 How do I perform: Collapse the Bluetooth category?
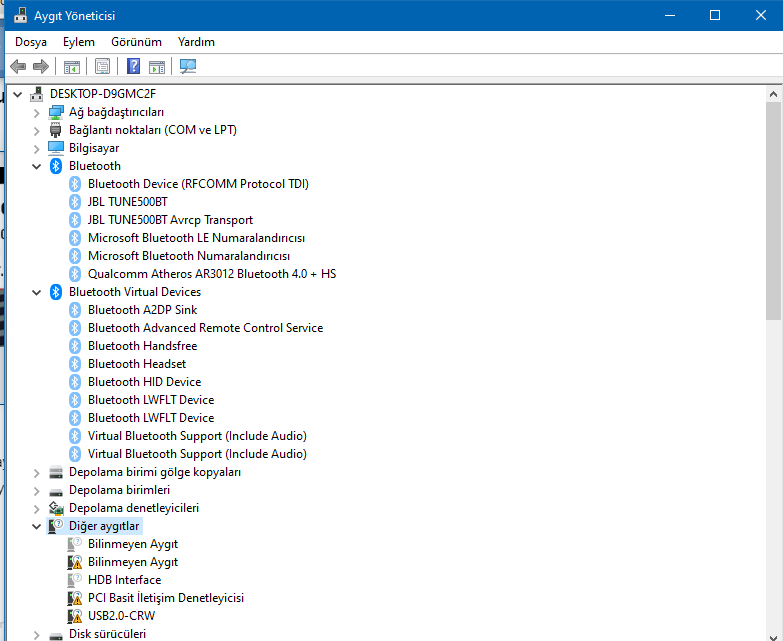click(x=36, y=166)
